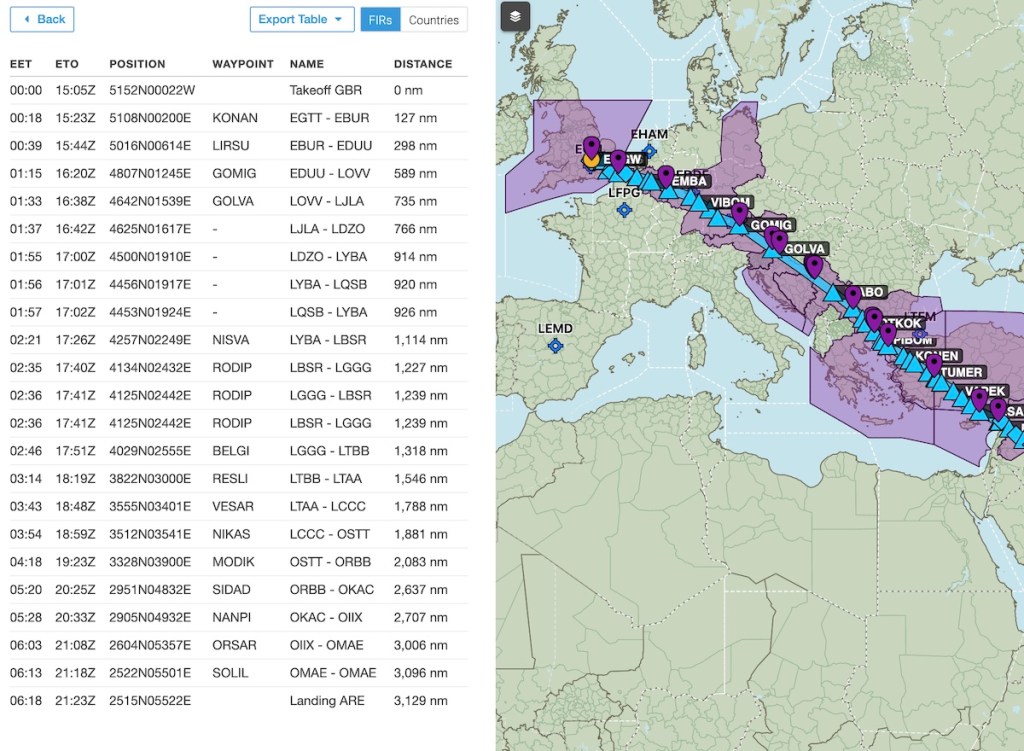The image size is (1024, 751).
Task: Select the GOLVA pin over the Alps
Action: (x=813, y=262)
